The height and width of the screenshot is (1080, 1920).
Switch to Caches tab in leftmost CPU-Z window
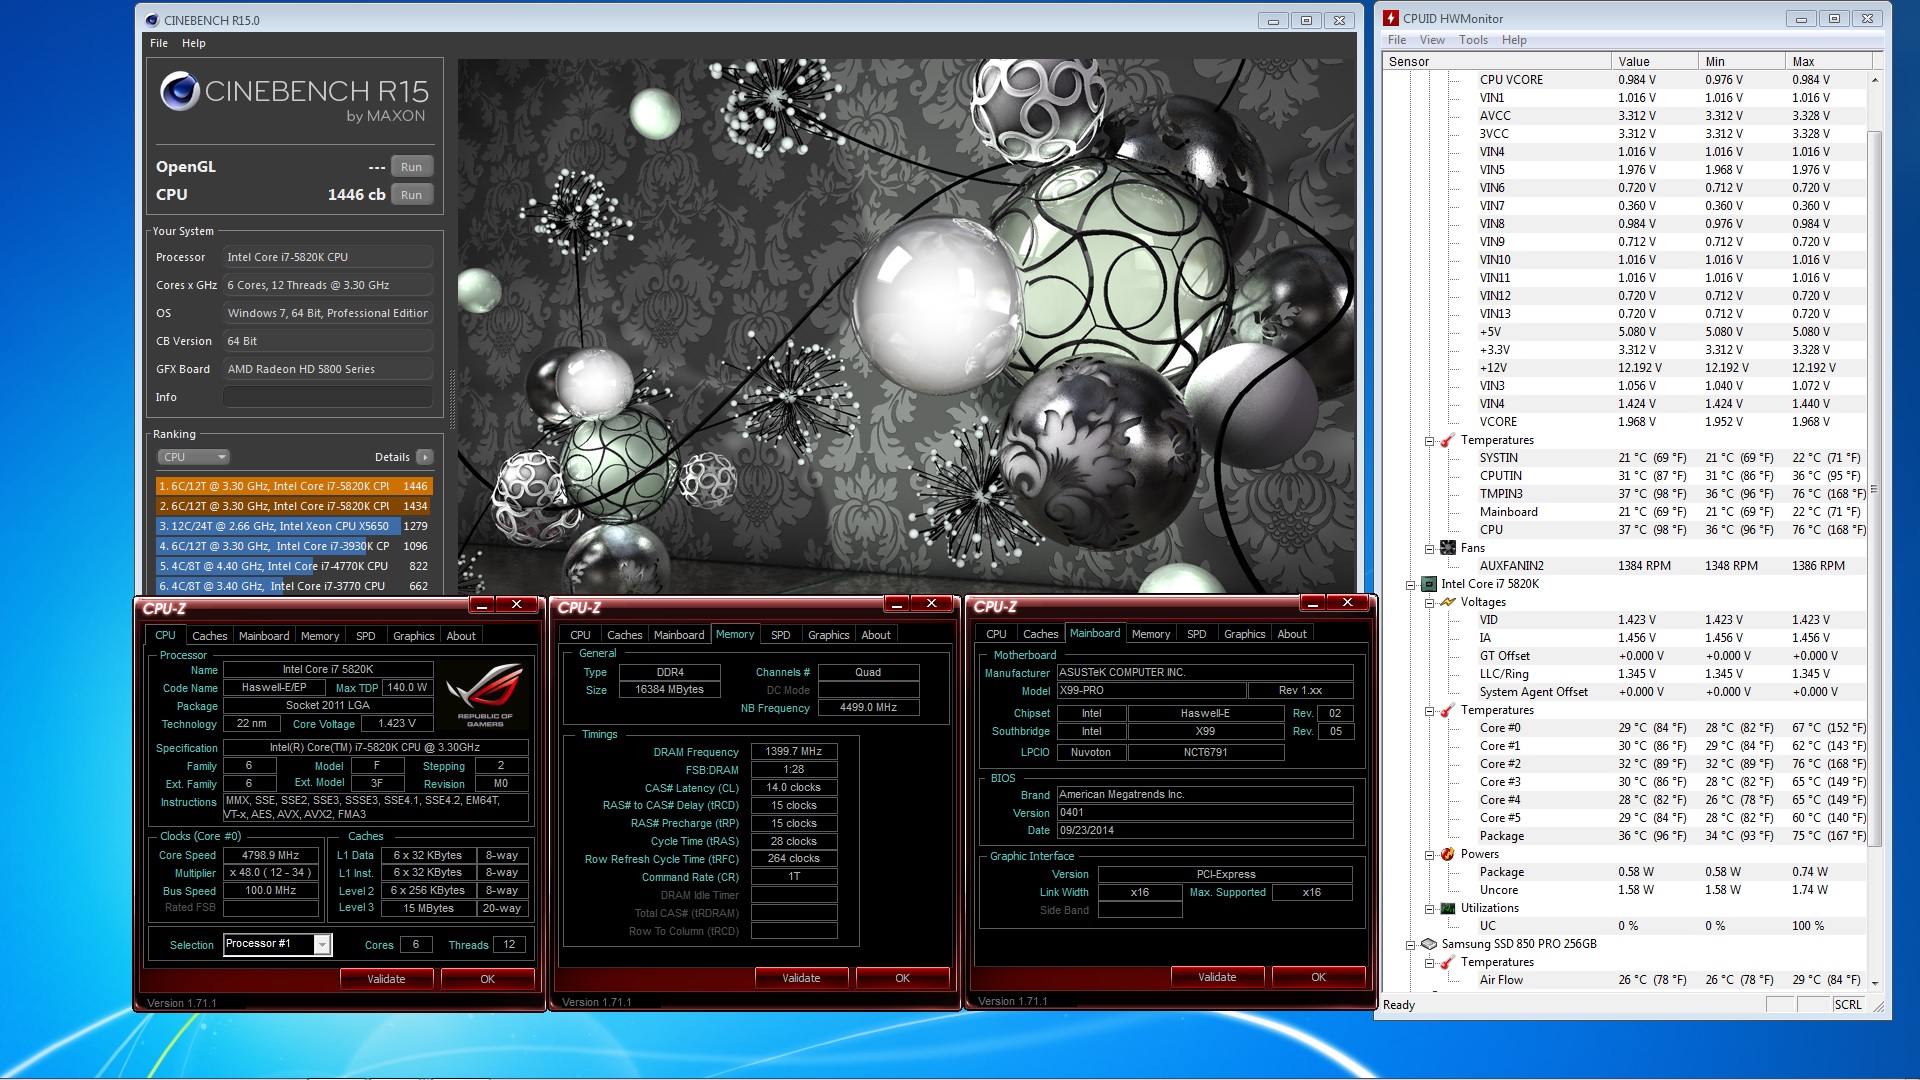point(209,636)
